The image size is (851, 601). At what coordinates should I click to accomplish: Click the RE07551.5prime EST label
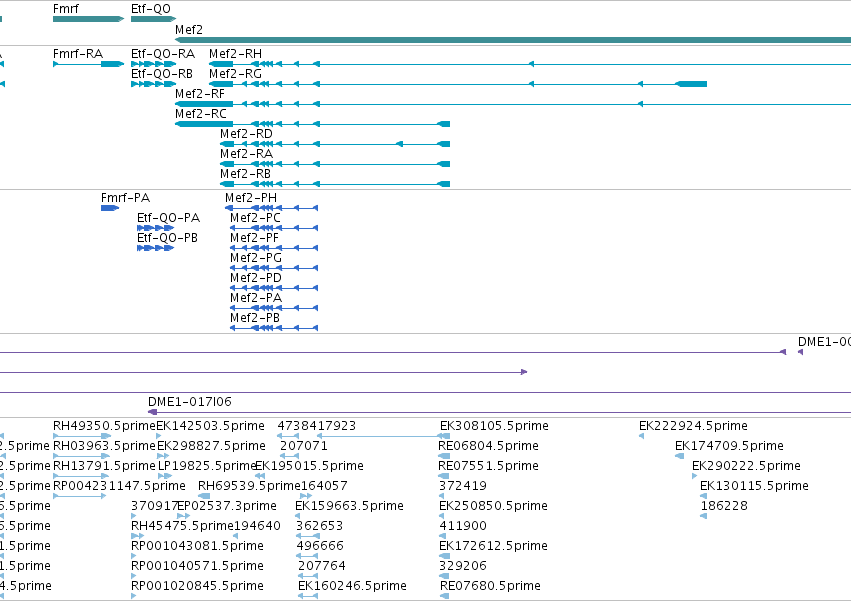point(488,466)
